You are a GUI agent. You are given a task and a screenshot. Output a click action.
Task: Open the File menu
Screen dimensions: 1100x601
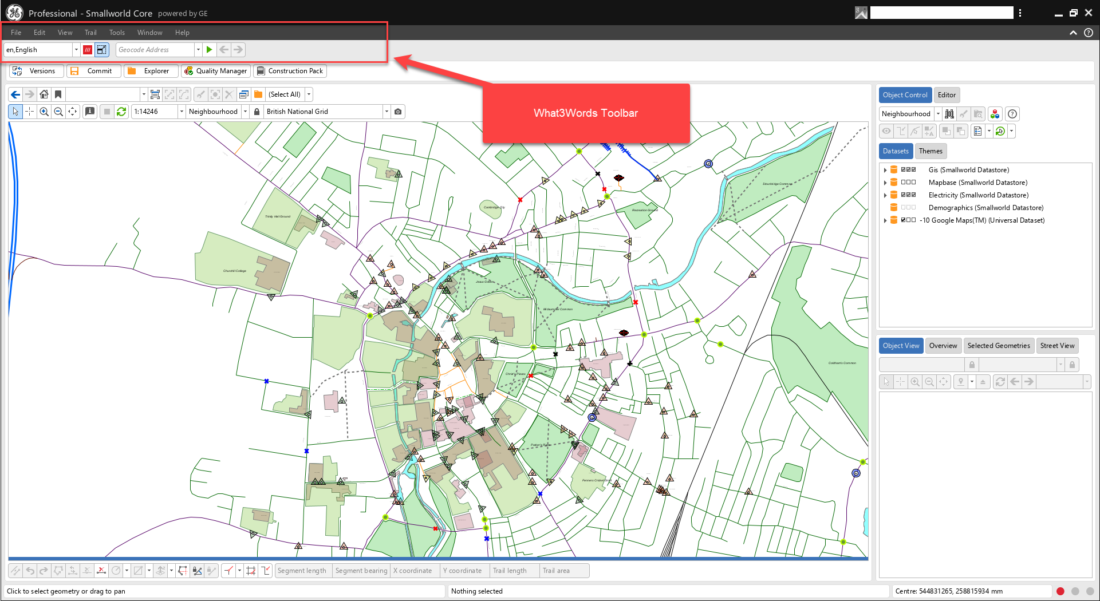[x=15, y=32]
